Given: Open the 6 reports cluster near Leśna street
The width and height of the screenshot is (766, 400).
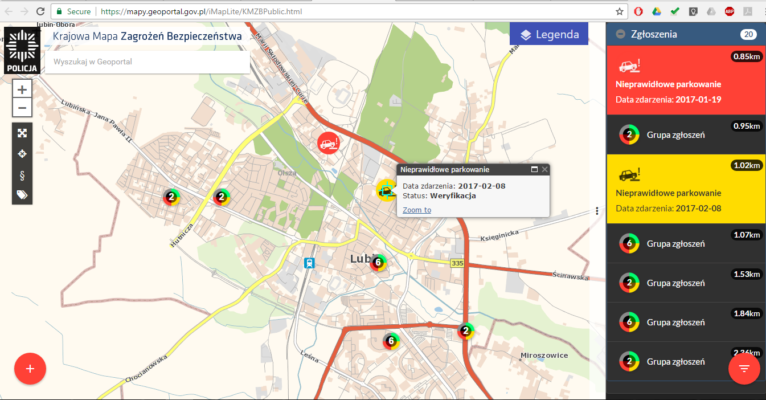Looking at the screenshot, I should click(x=391, y=341).
